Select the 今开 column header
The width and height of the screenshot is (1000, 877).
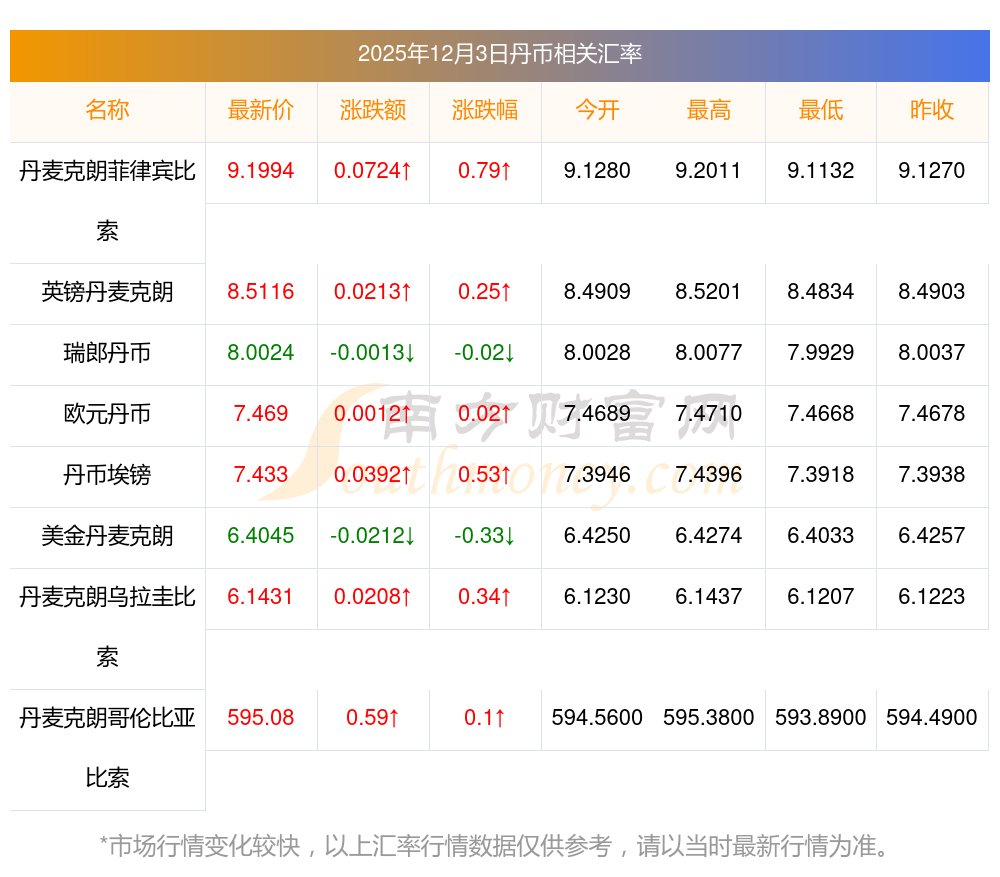pyautogui.click(x=597, y=110)
